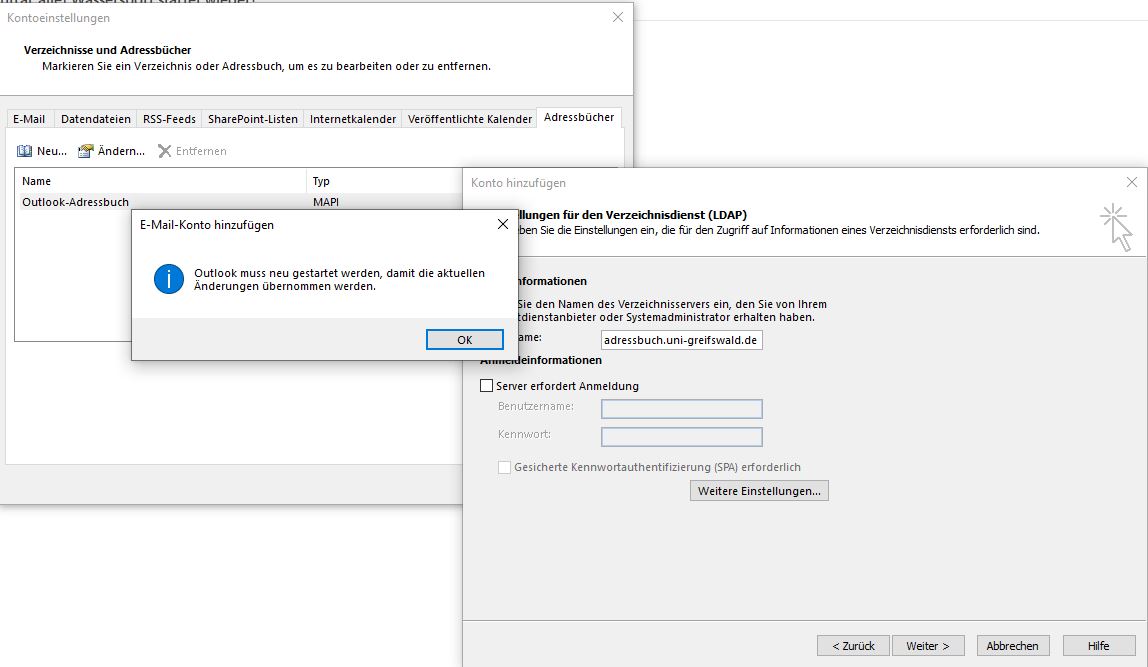Click the Entfernen X icon
Image resolution: width=1148 pixels, height=667 pixels.
pos(165,151)
